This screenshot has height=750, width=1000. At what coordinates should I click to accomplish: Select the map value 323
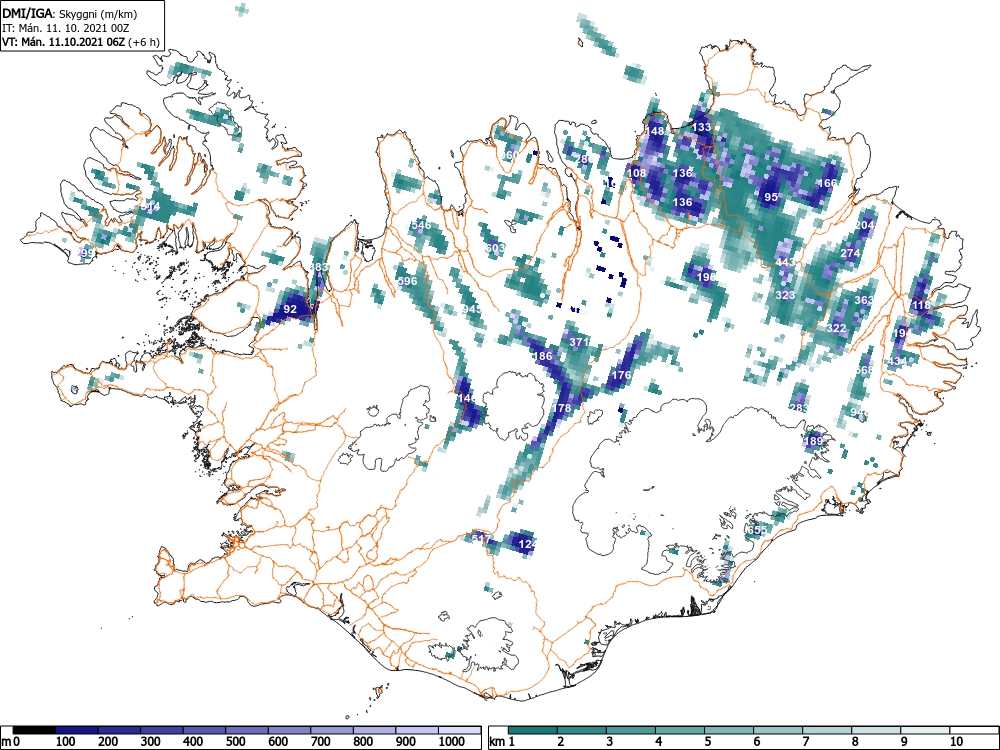click(x=786, y=295)
